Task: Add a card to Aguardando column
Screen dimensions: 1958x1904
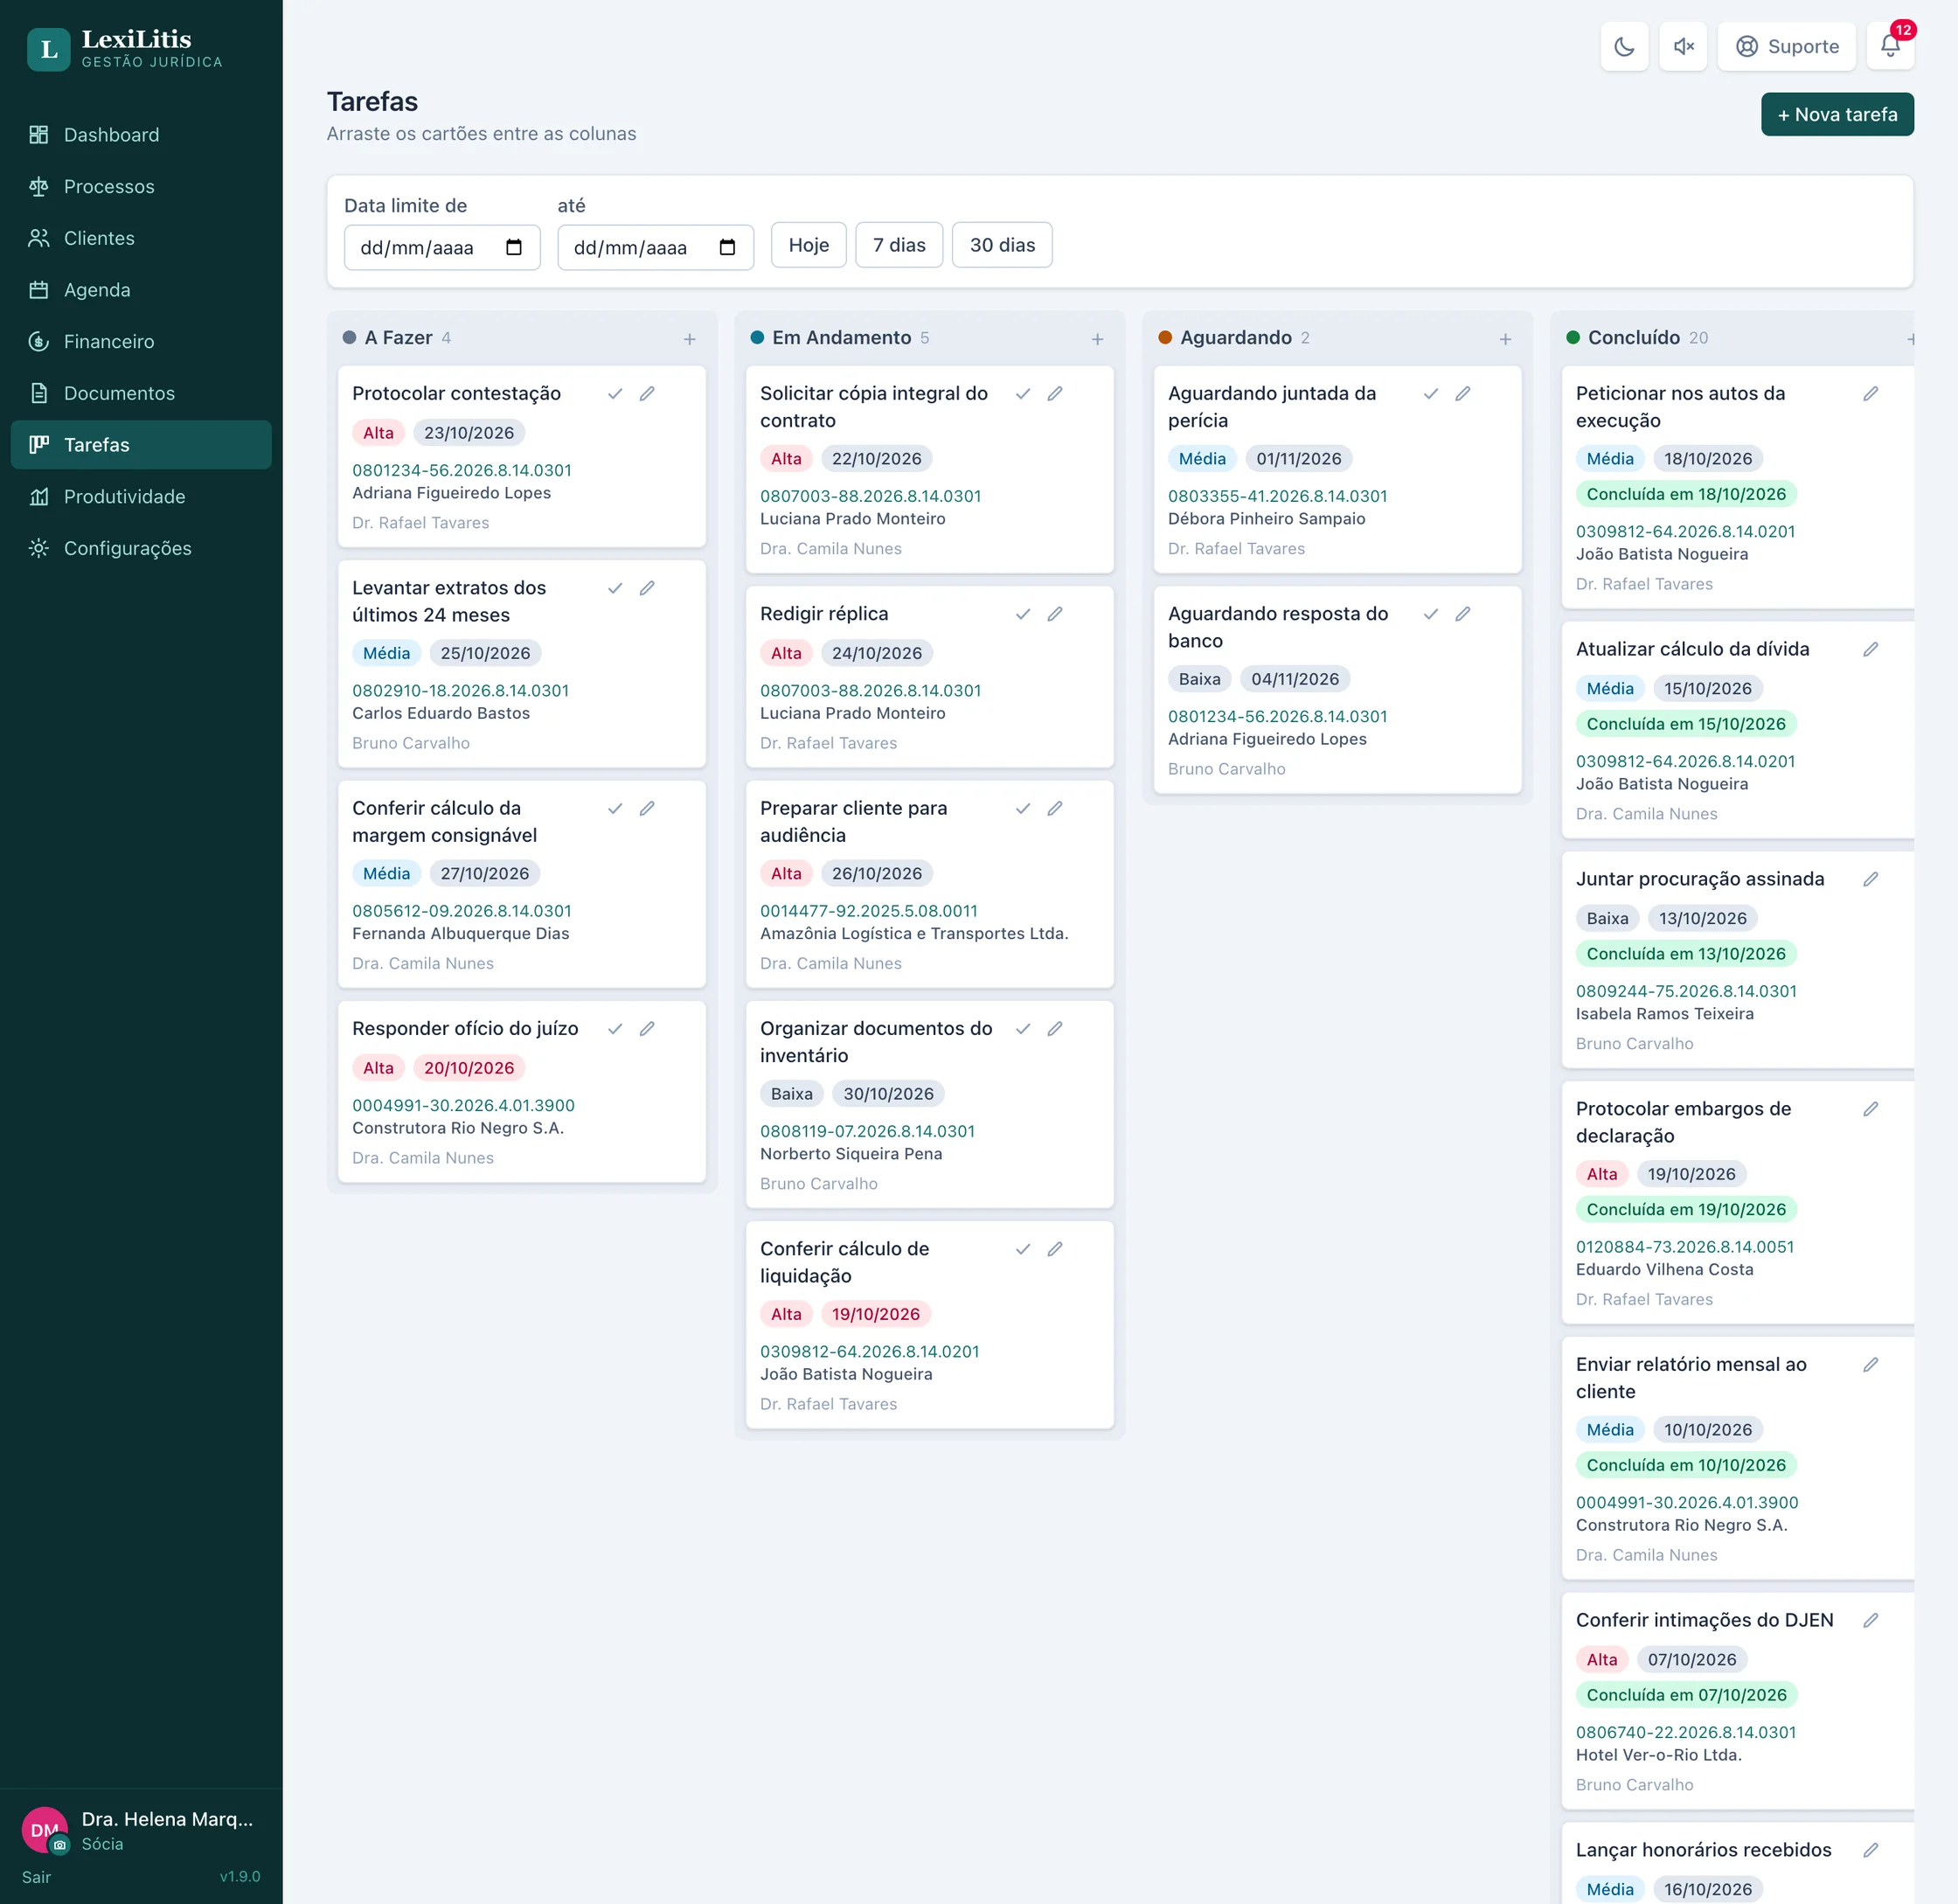Action: [1505, 339]
